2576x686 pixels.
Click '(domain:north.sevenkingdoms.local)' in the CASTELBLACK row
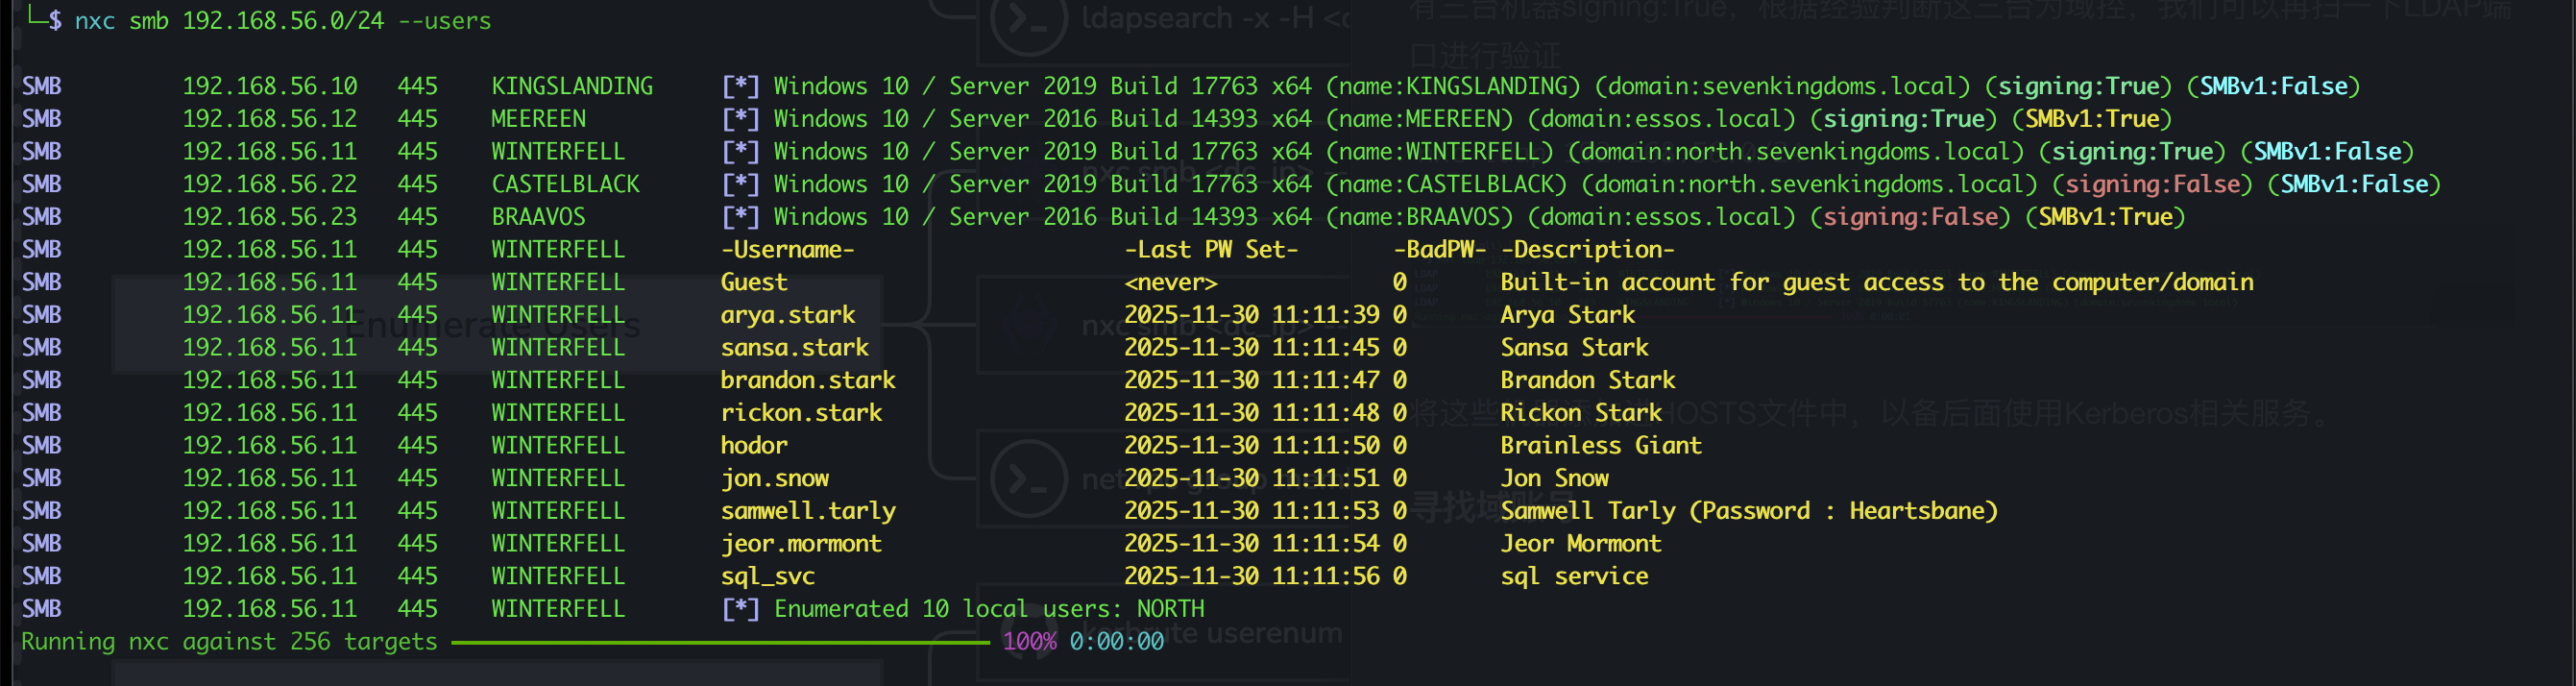[1809, 185]
